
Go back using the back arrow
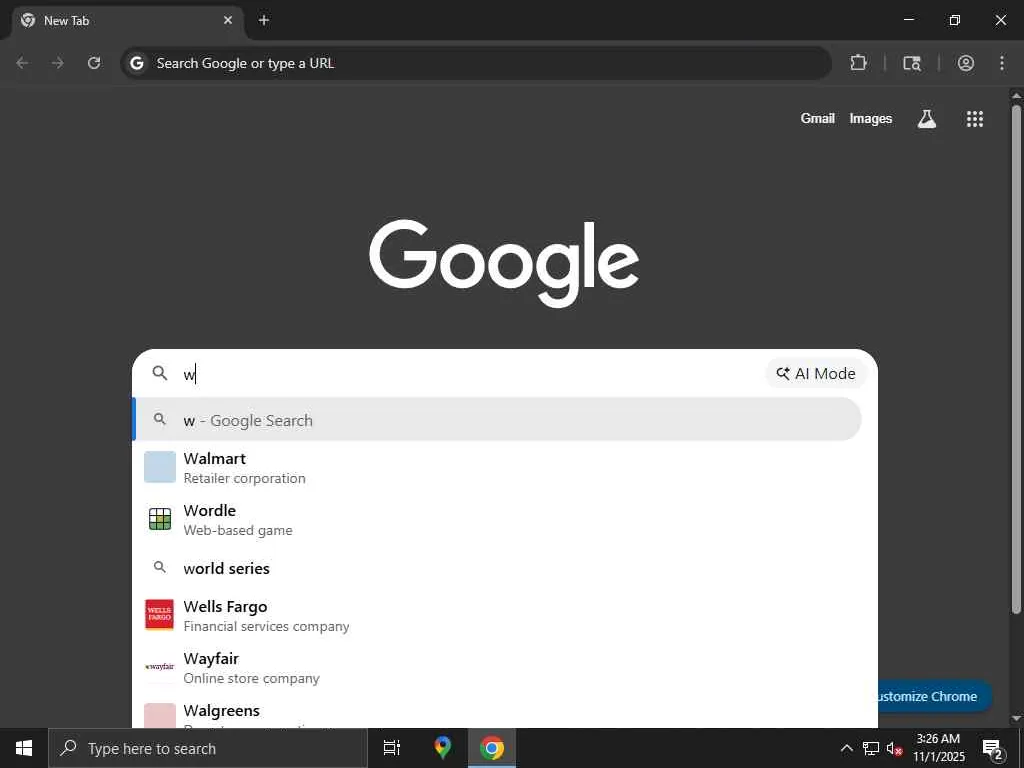coord(22,63)
